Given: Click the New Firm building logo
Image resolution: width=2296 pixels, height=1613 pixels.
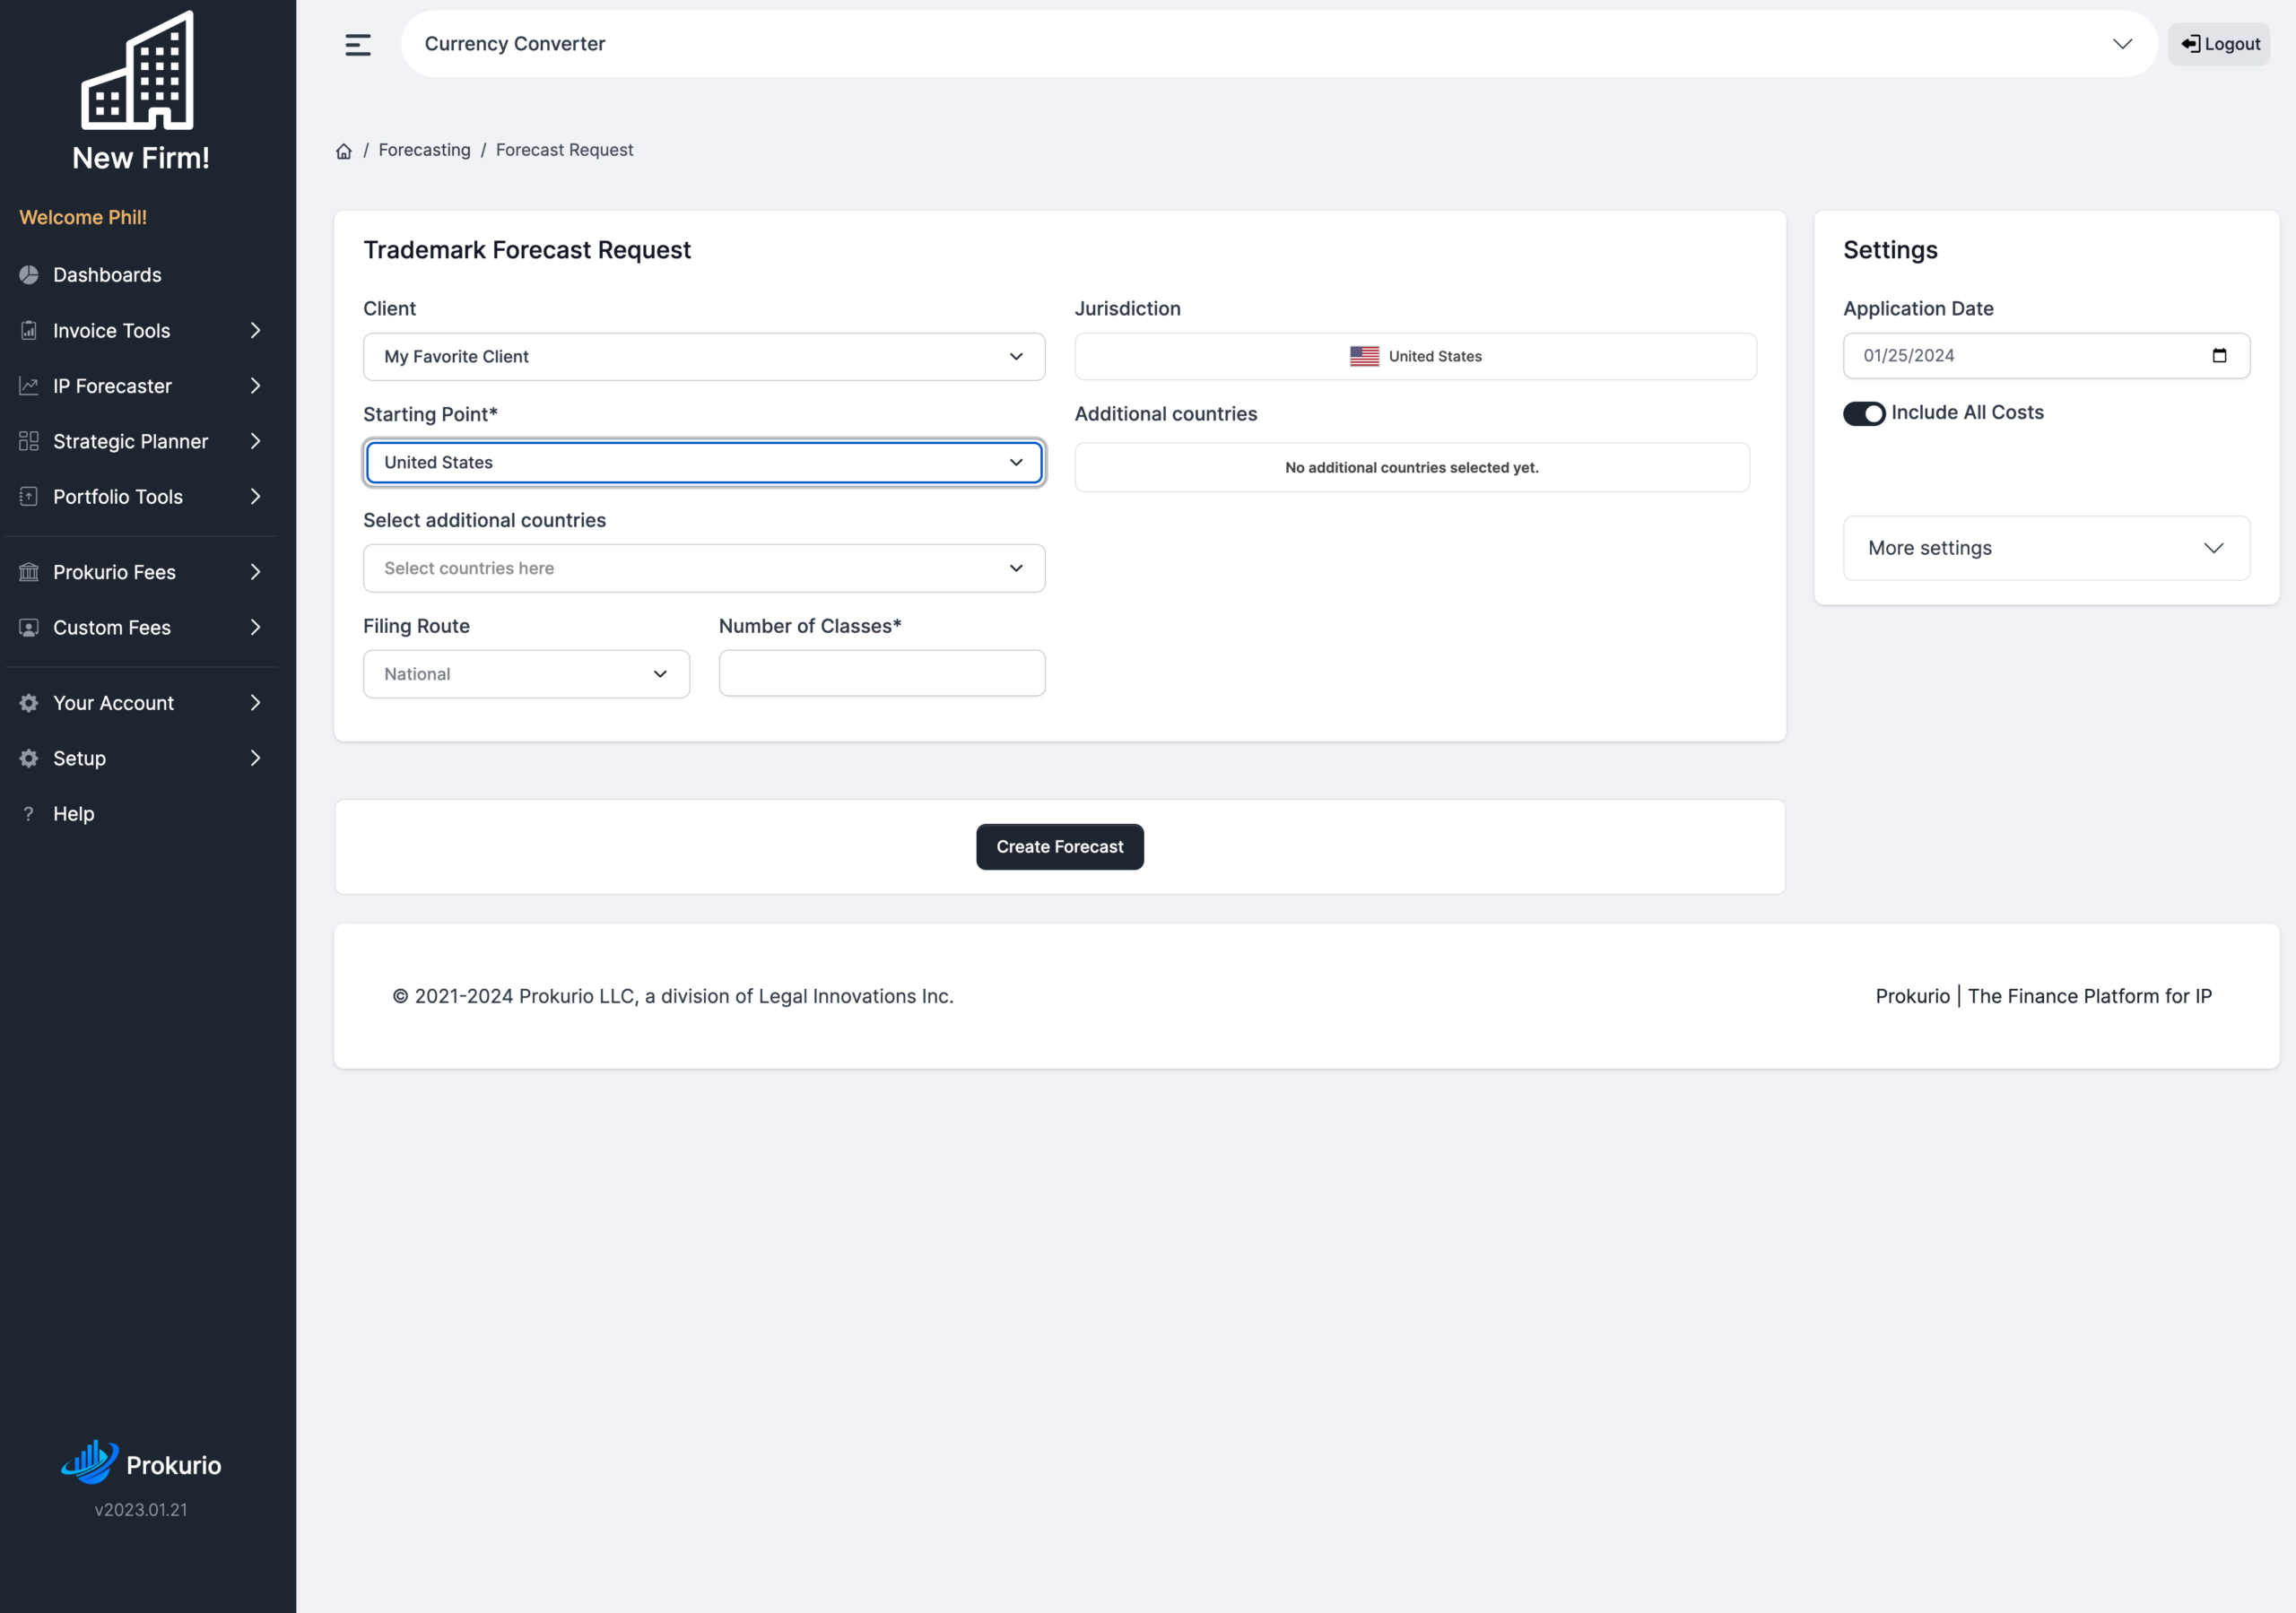Looking at the screenshot, I should pyautogui.click(x=138, y=70).
